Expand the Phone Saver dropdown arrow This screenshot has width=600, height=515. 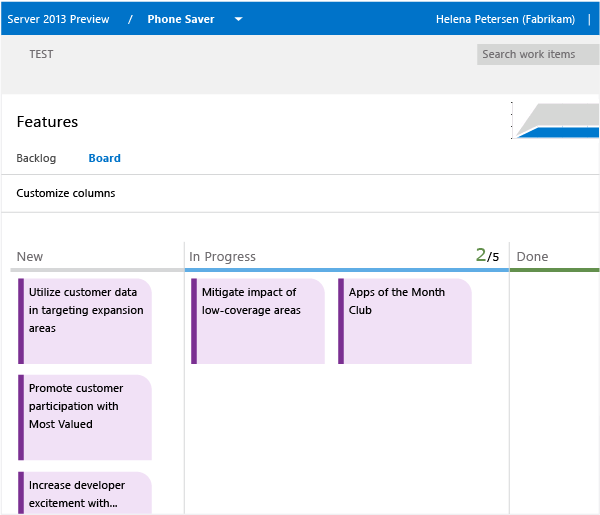pos(238,19)
